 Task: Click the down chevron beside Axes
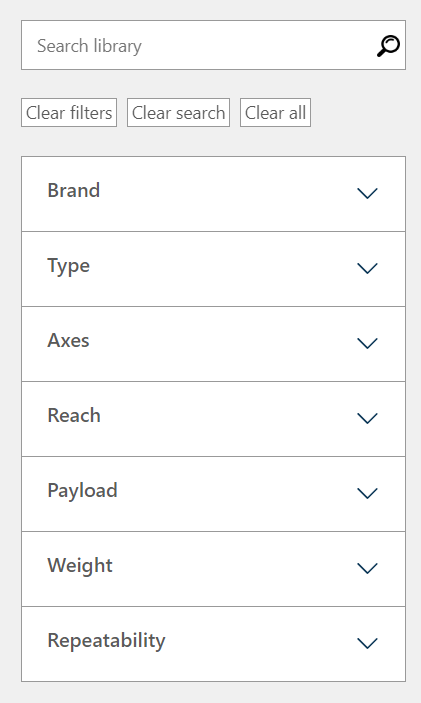pyautogui.click(x=367, y=343)
